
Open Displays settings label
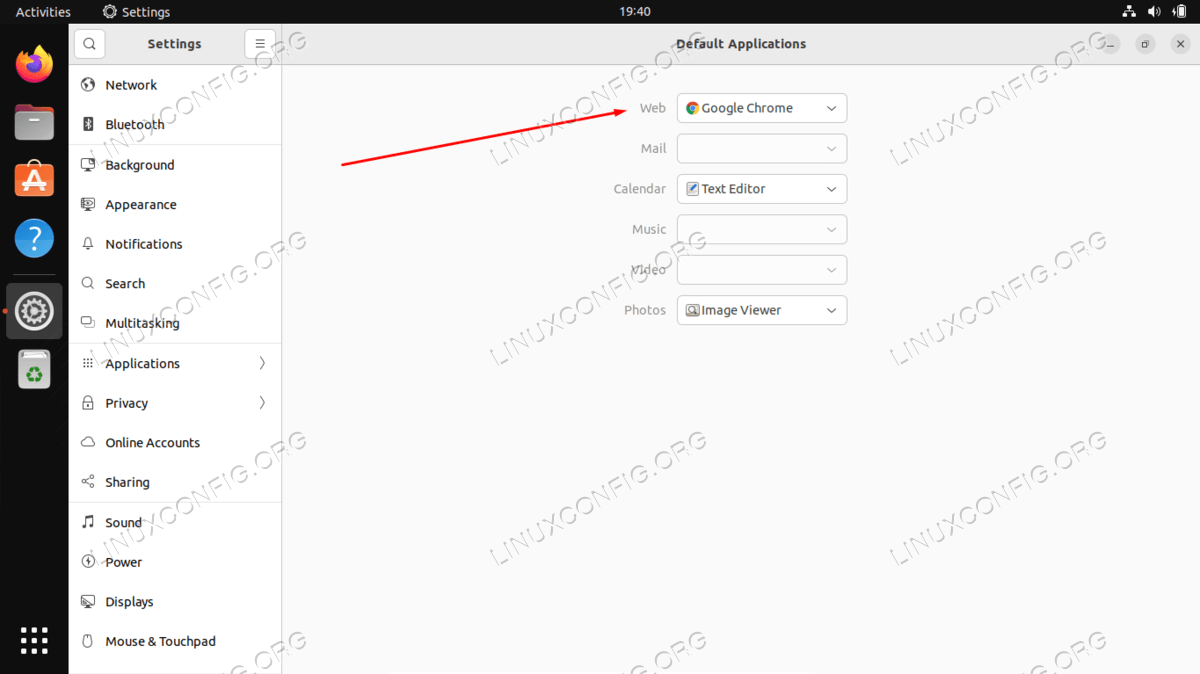coord(130,602)
